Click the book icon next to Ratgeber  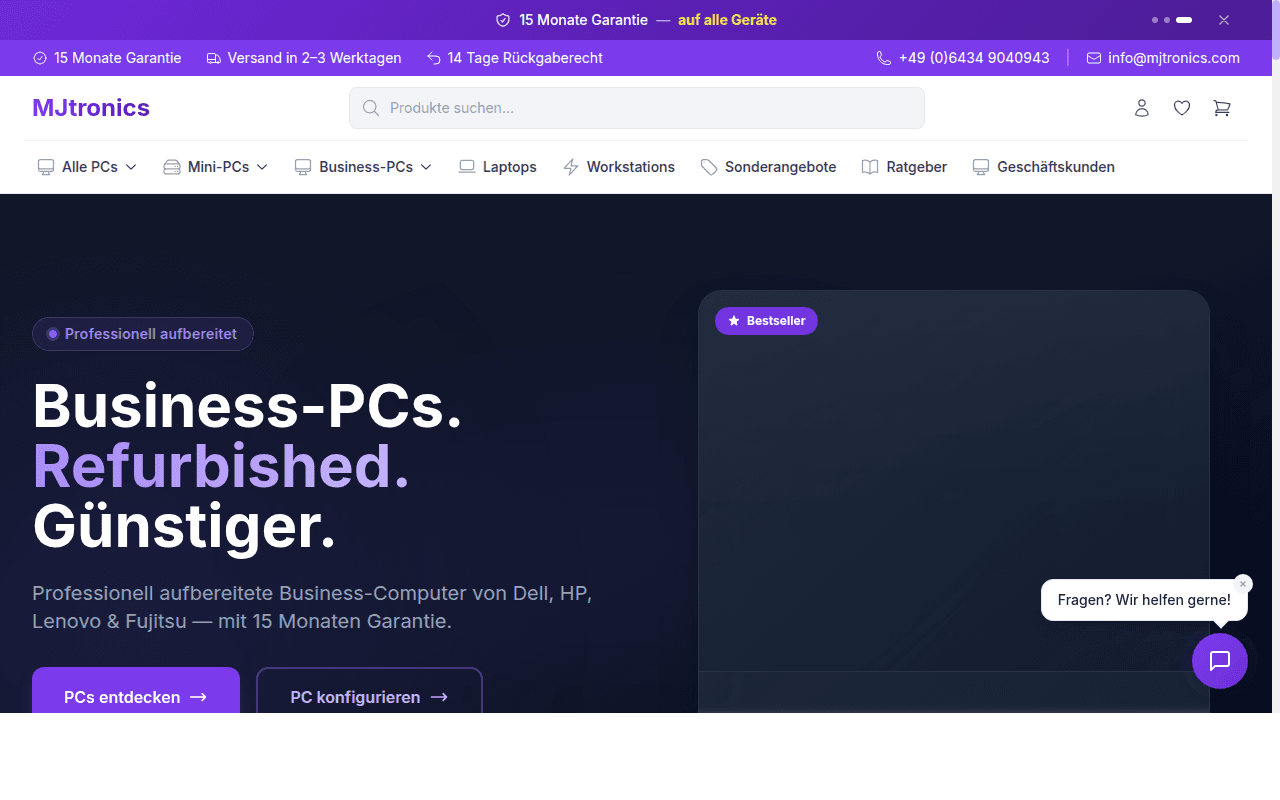(870, 166)
